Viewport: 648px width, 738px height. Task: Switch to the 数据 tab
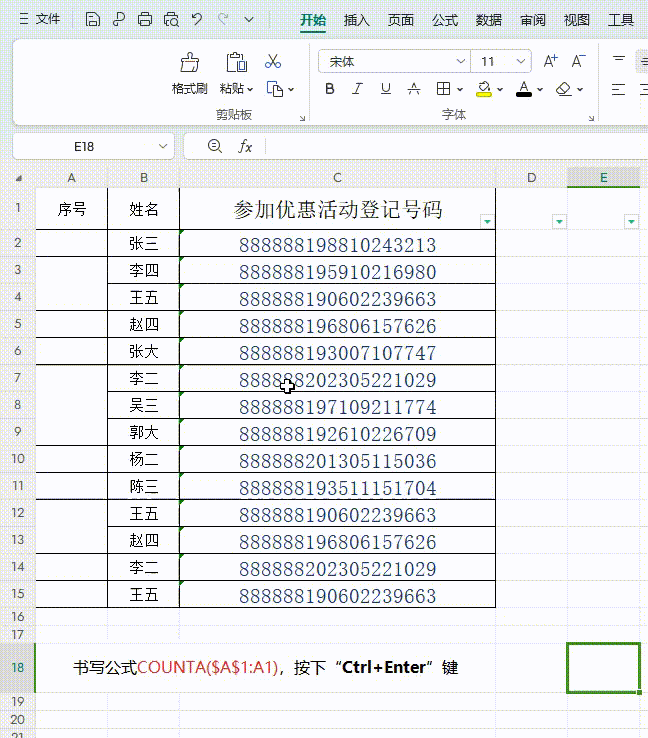488,20
